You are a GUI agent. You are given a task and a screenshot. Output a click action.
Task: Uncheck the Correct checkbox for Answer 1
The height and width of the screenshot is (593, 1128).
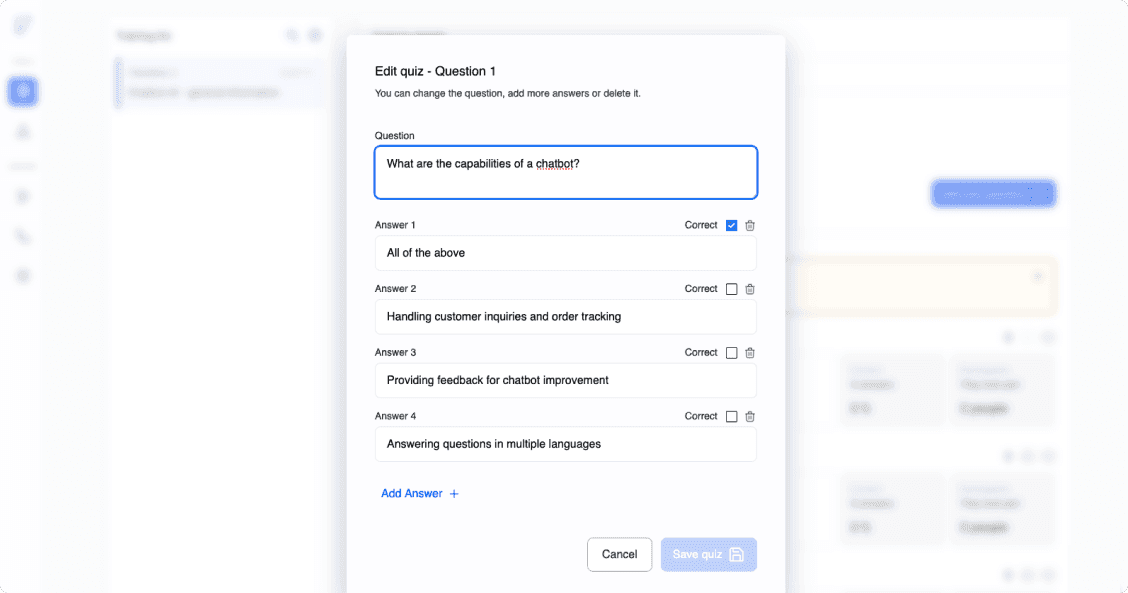[x=732, y=225]
